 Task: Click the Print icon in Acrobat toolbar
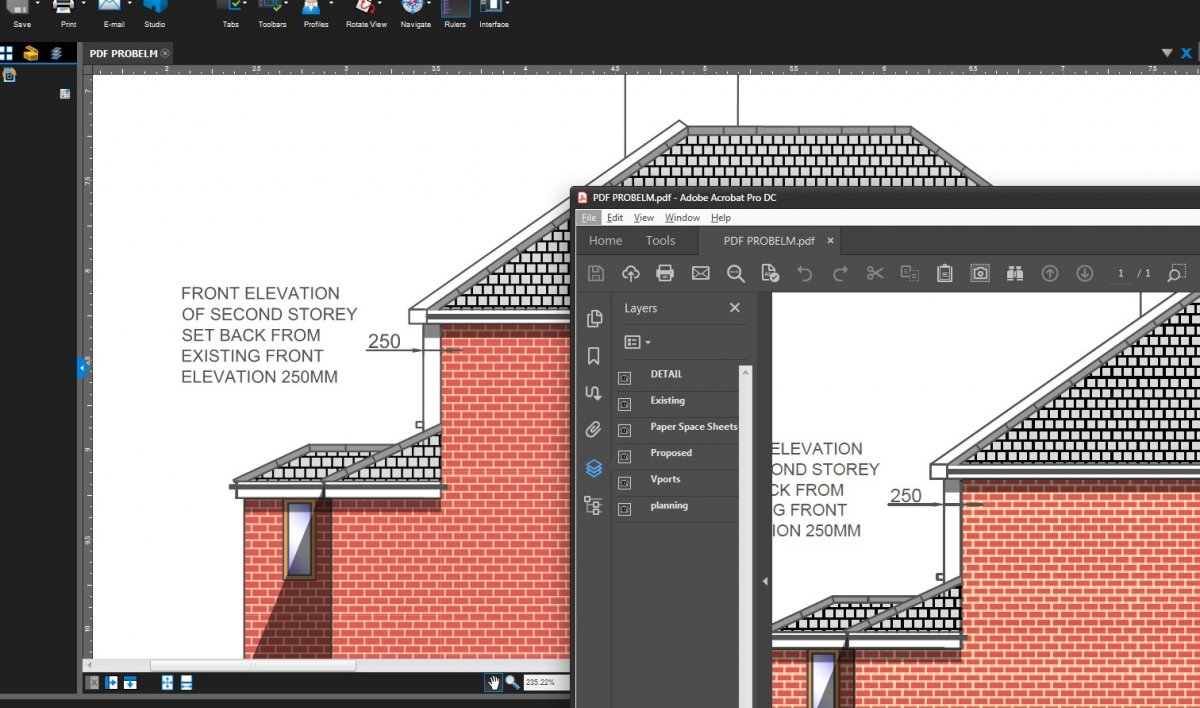665,273
